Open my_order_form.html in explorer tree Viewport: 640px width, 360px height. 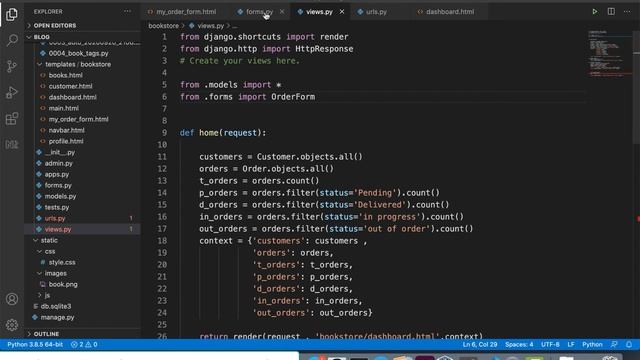pos(78,120)
